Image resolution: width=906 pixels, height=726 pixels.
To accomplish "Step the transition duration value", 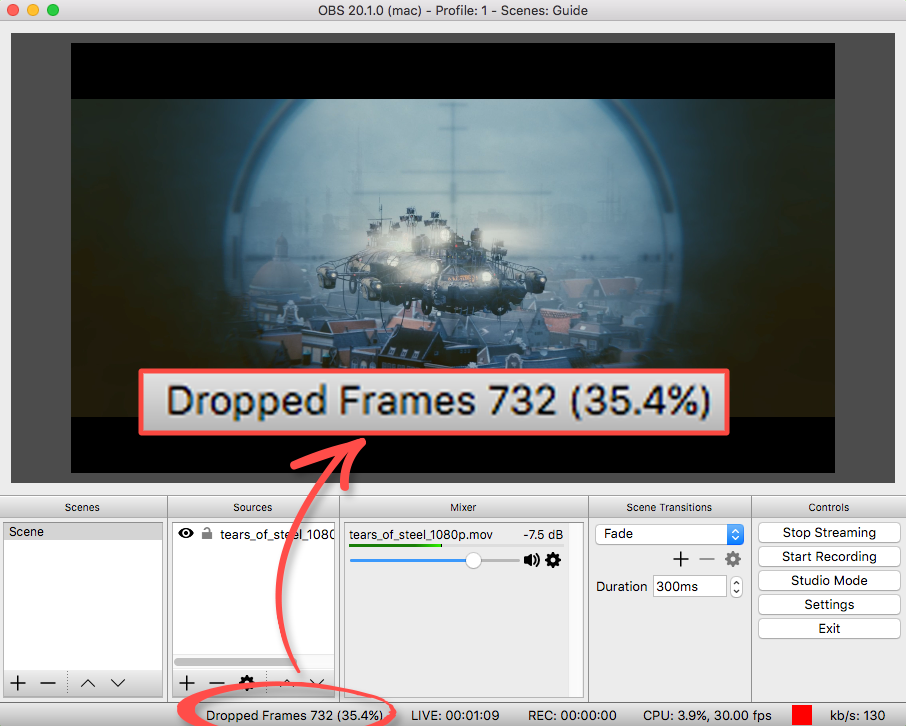I will point(736,586).
